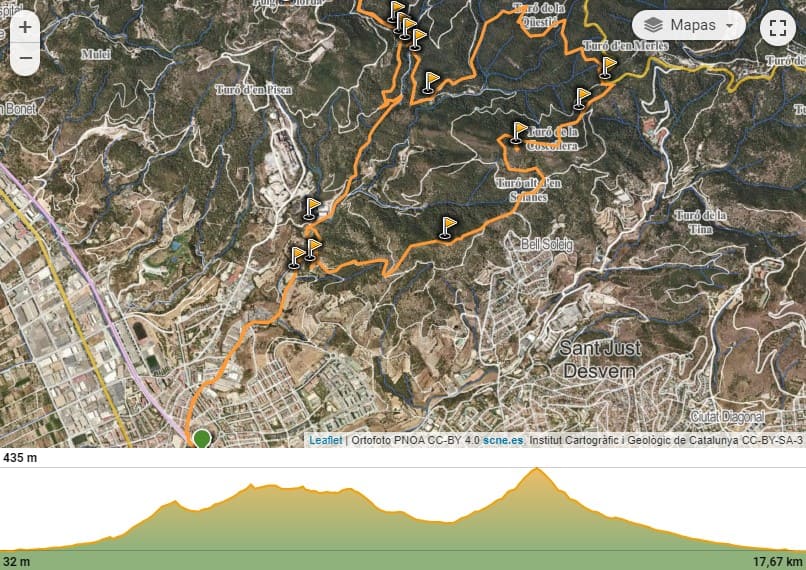The height and width of the screenshot is (570, 806).
Task: Select the waypoint flag near Turó d'en Merlès
Action: point(608,68)
